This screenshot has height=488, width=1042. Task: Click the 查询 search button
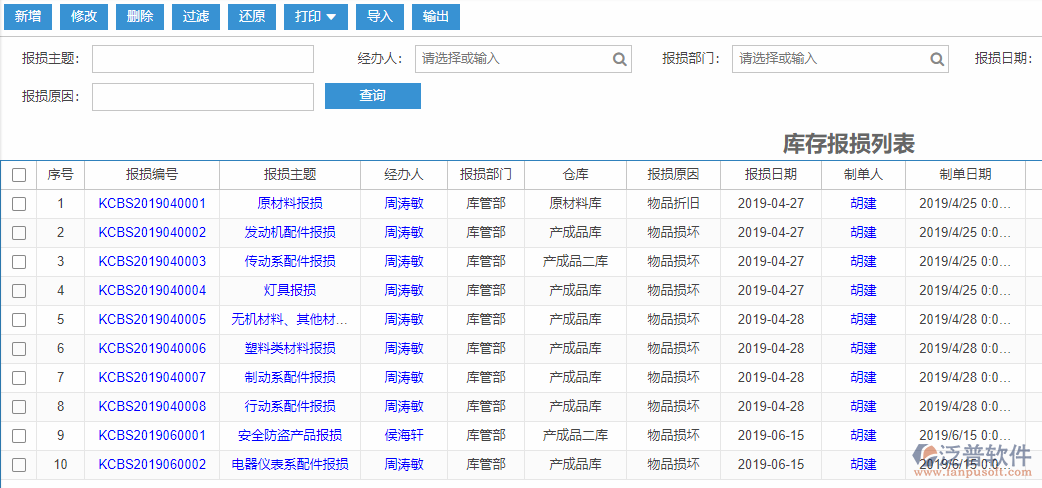point(373,96)
